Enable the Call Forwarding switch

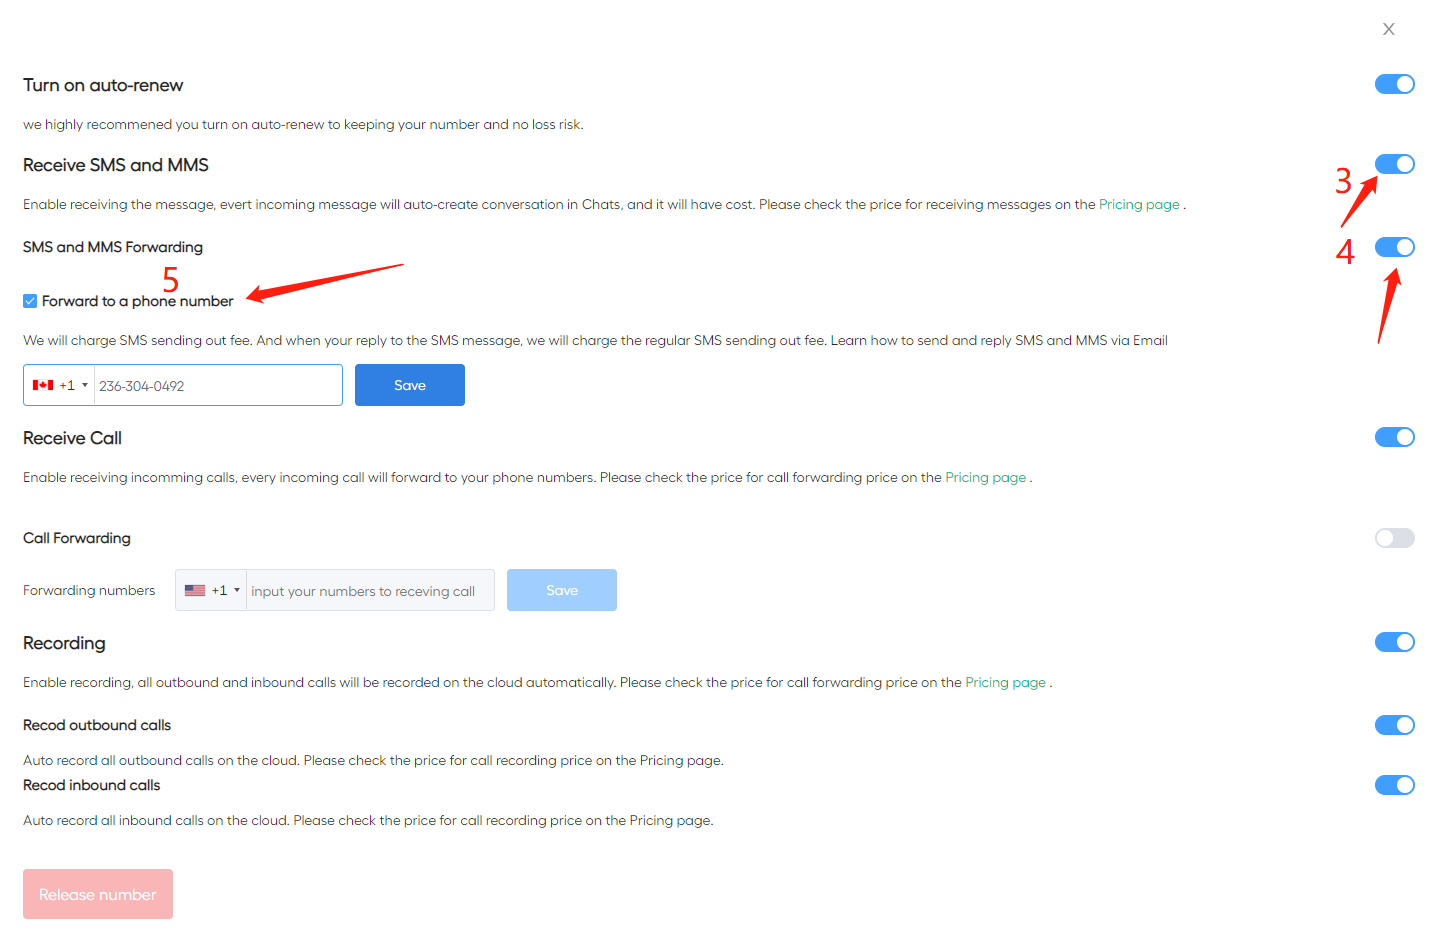[x=1394, y=538]
